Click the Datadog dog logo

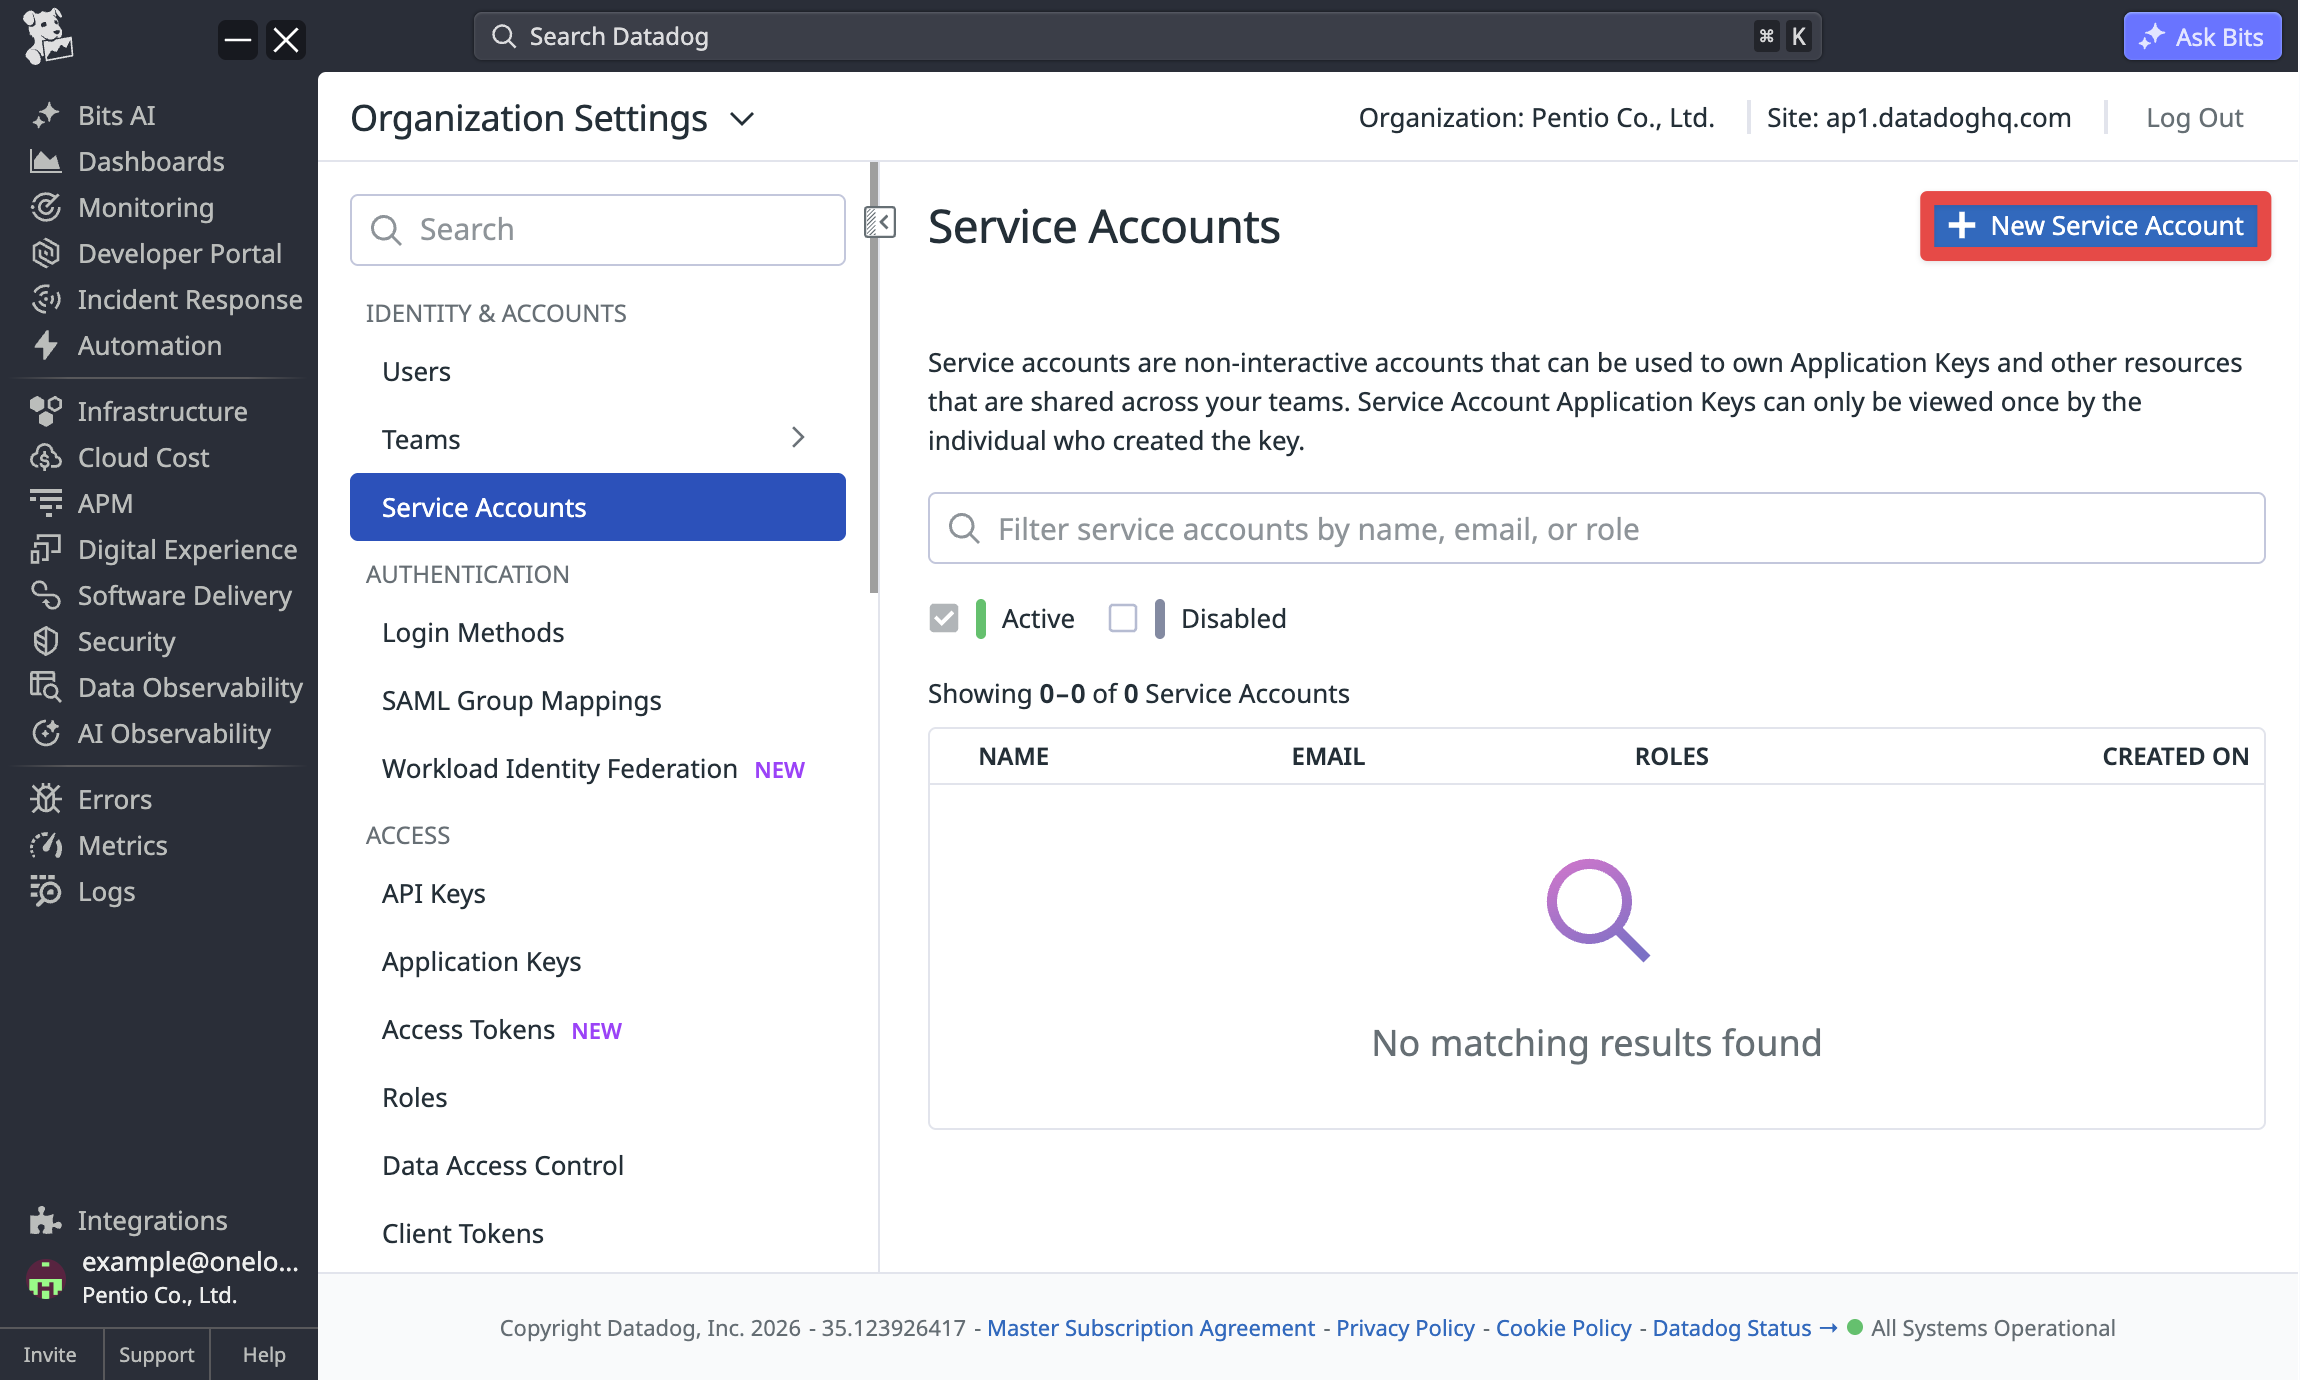(47, 37)
